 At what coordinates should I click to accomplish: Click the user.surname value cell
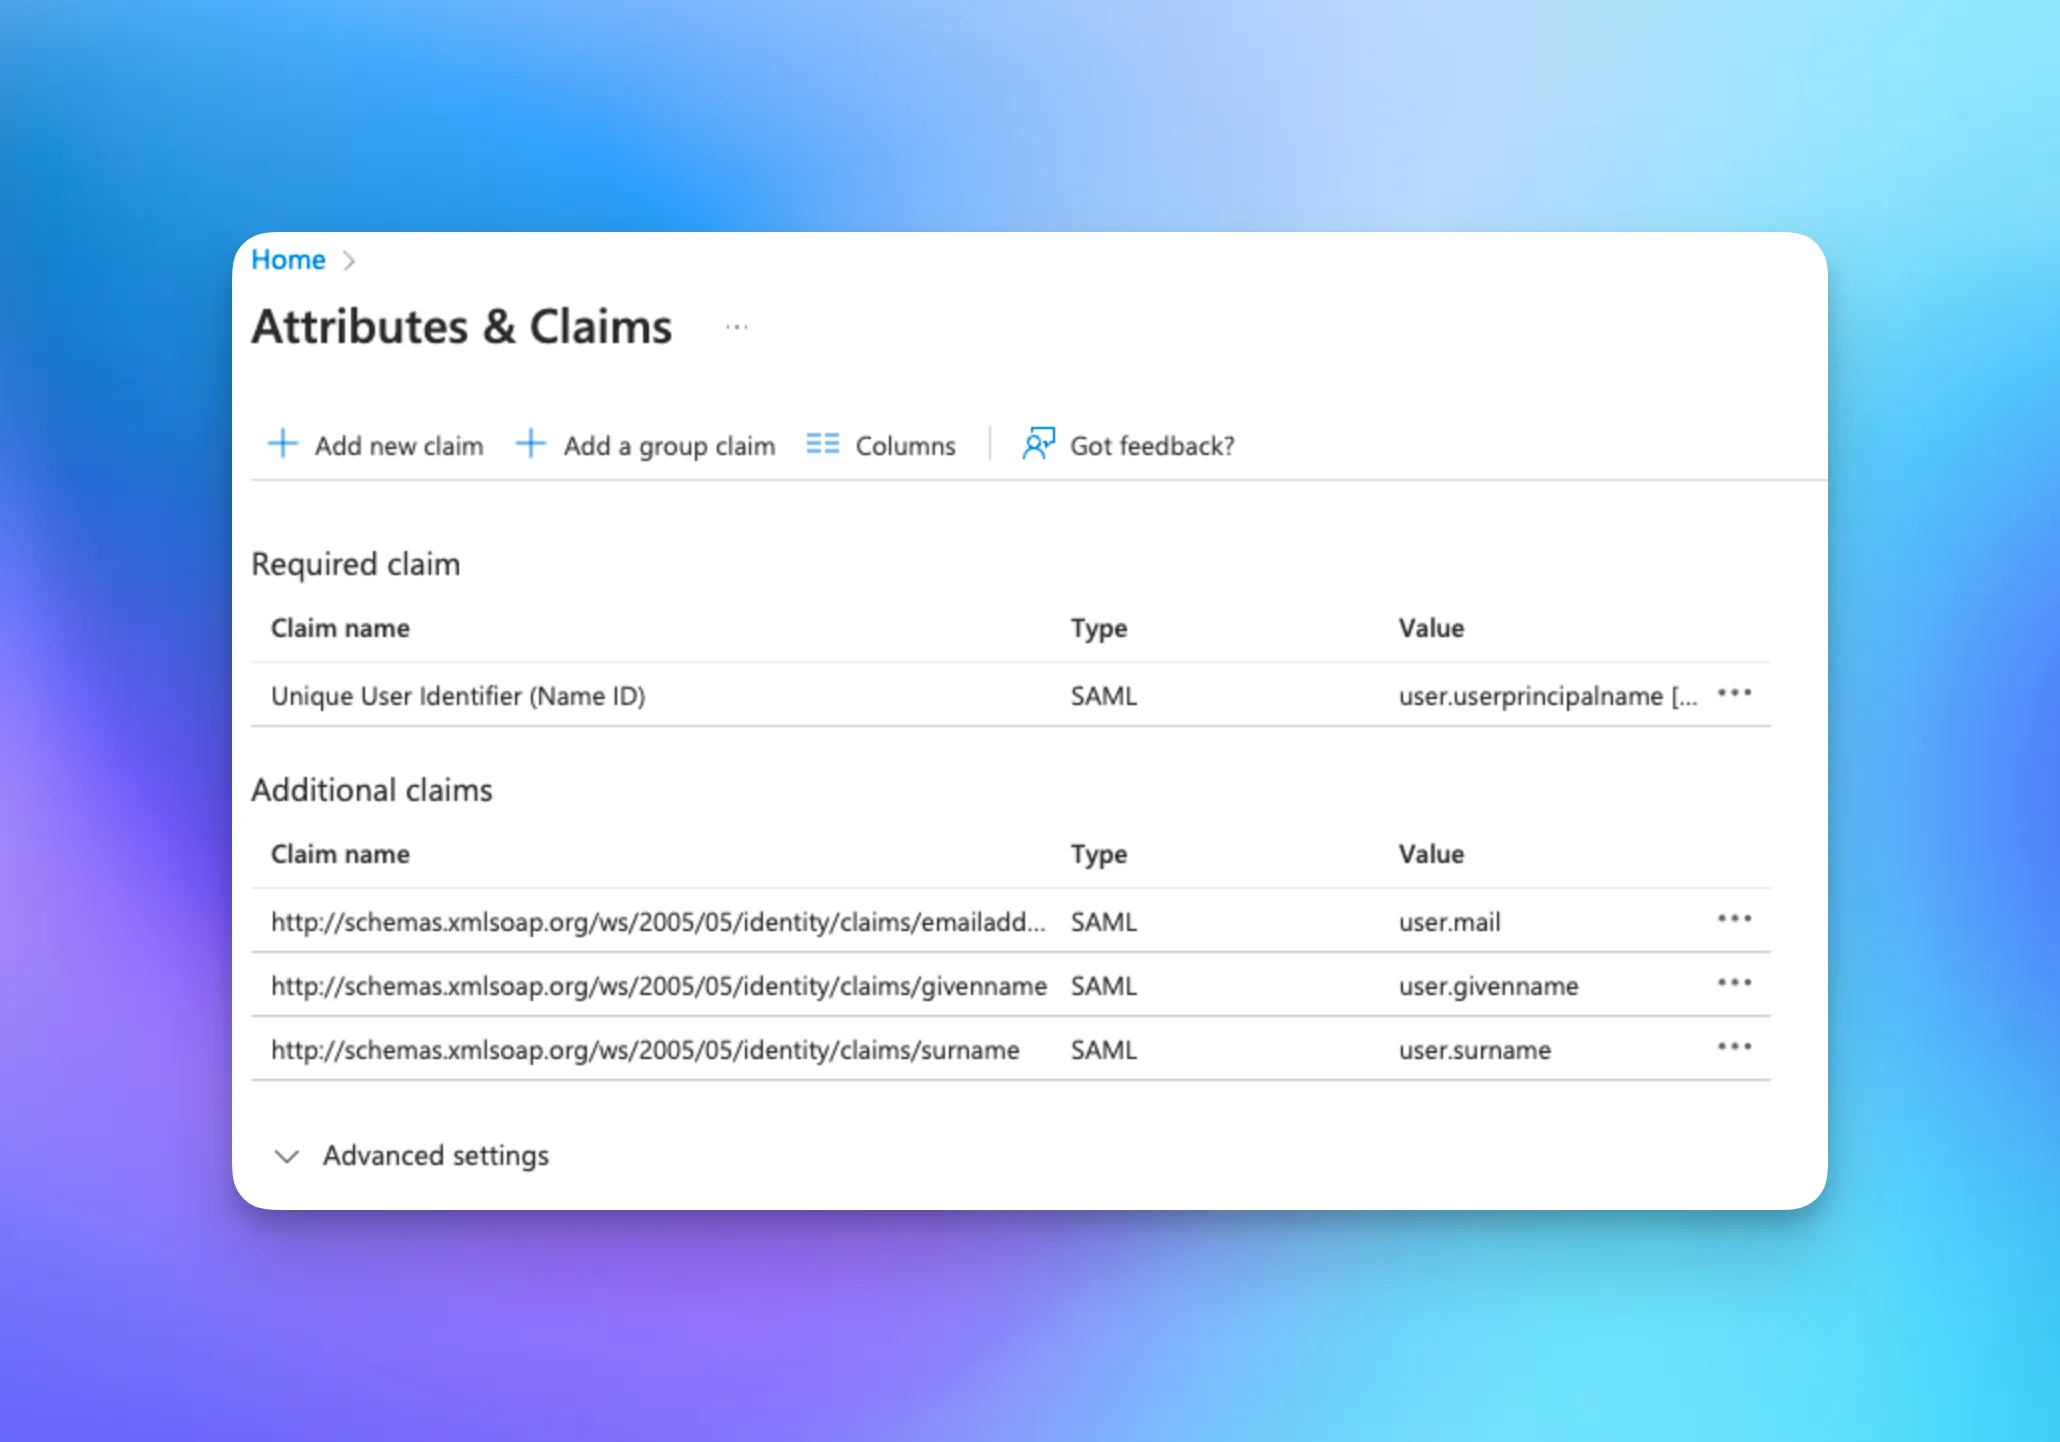pyautogui.click(x=1475, y=1050)
